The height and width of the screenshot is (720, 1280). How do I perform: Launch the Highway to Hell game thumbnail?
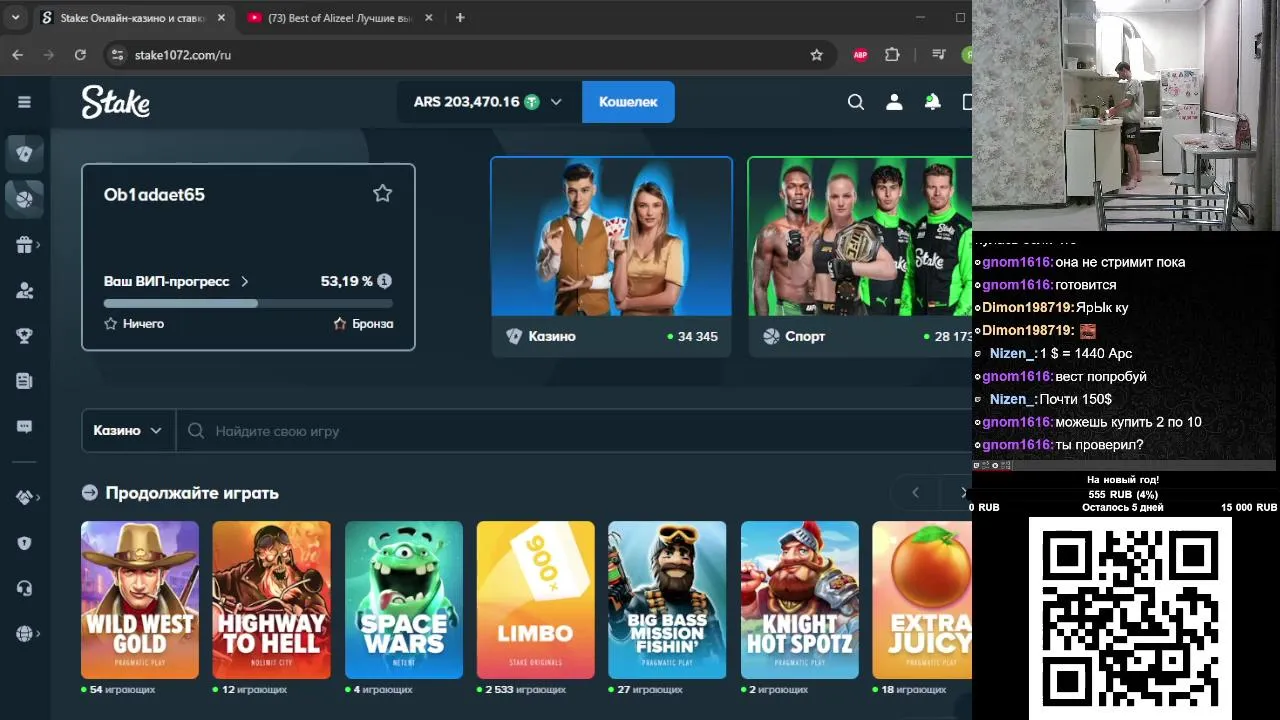click(271, 600)
